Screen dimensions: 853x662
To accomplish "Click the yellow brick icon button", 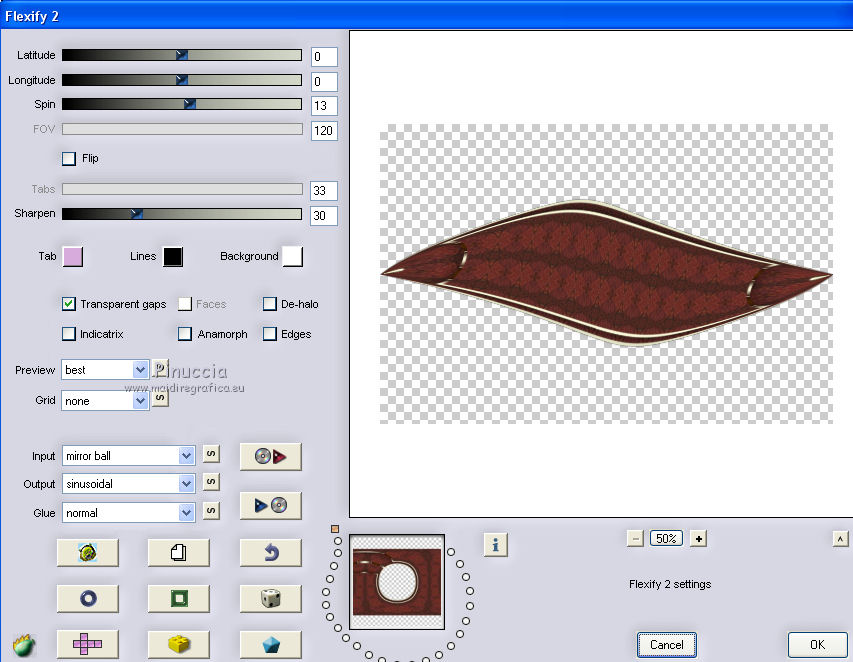I will (178, 645).
